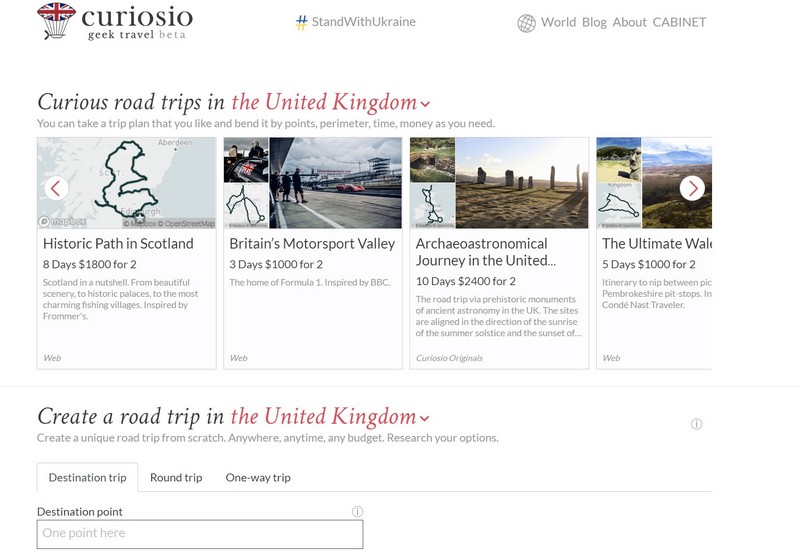
Task: Switch to the Round trip tab
Action: coord(176,477)
